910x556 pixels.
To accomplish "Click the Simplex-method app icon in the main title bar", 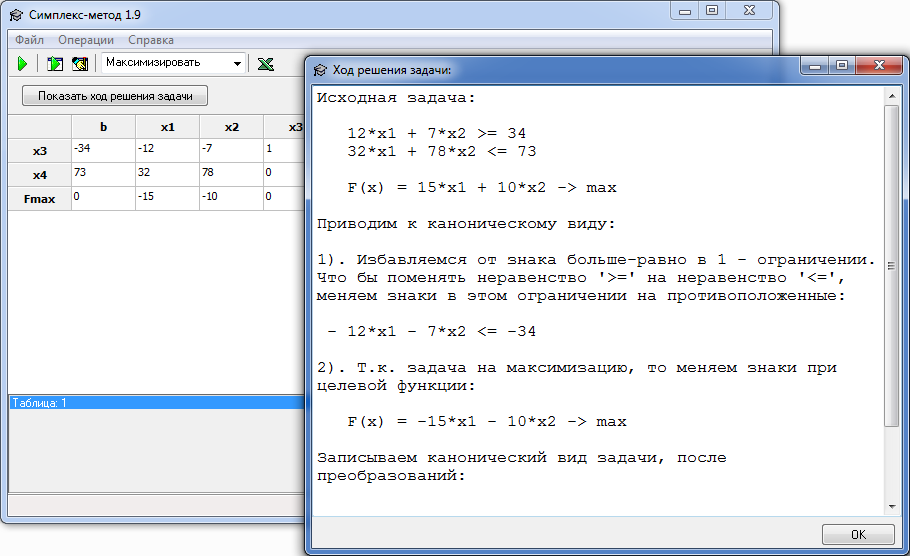I will click(16, 15).
